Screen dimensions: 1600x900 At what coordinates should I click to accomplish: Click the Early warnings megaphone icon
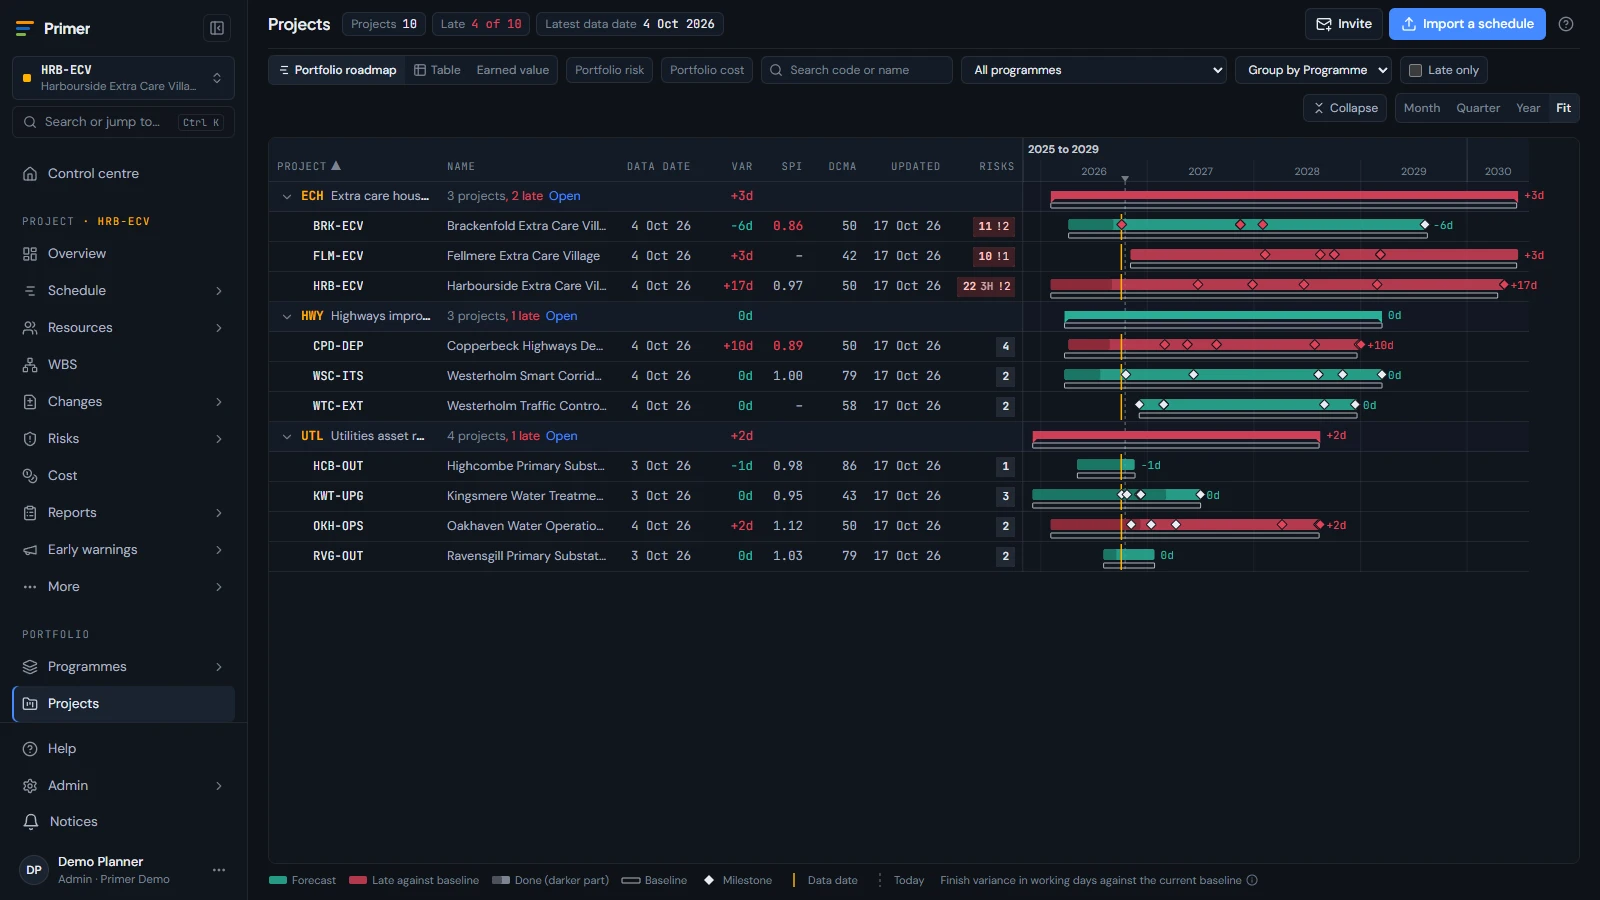30,550
